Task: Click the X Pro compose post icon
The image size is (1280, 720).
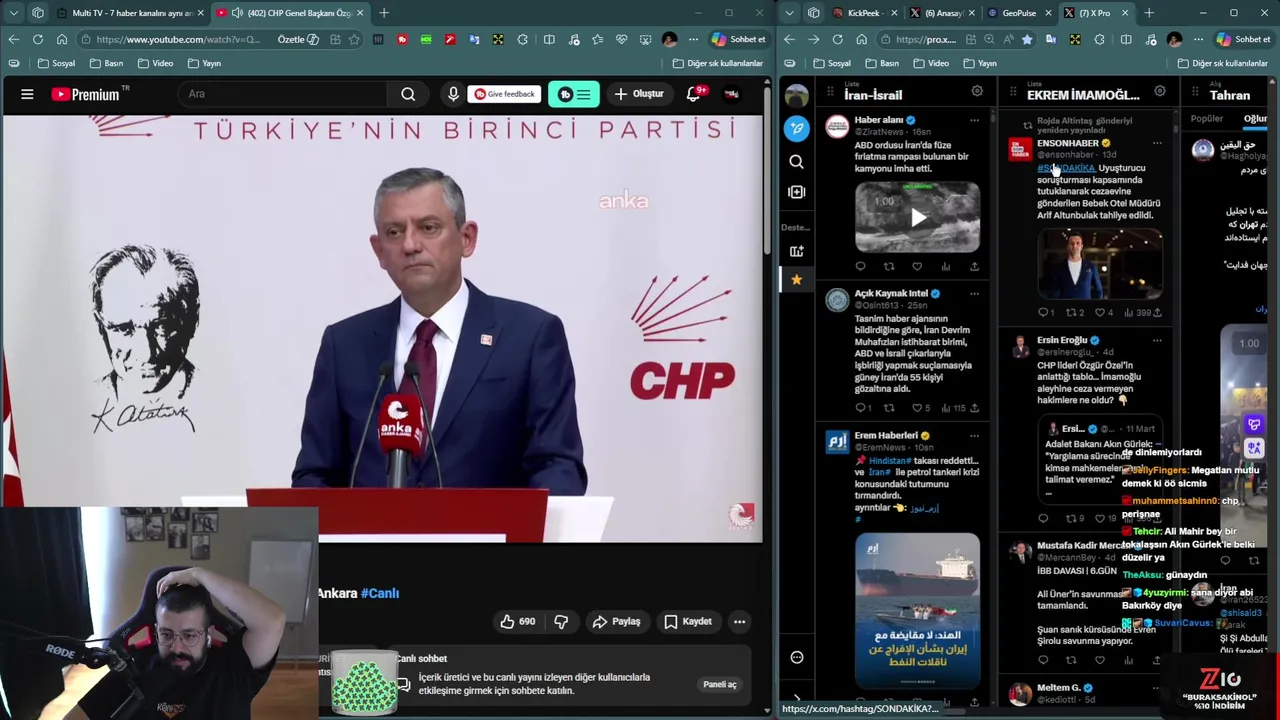Action: pos(796,128)
